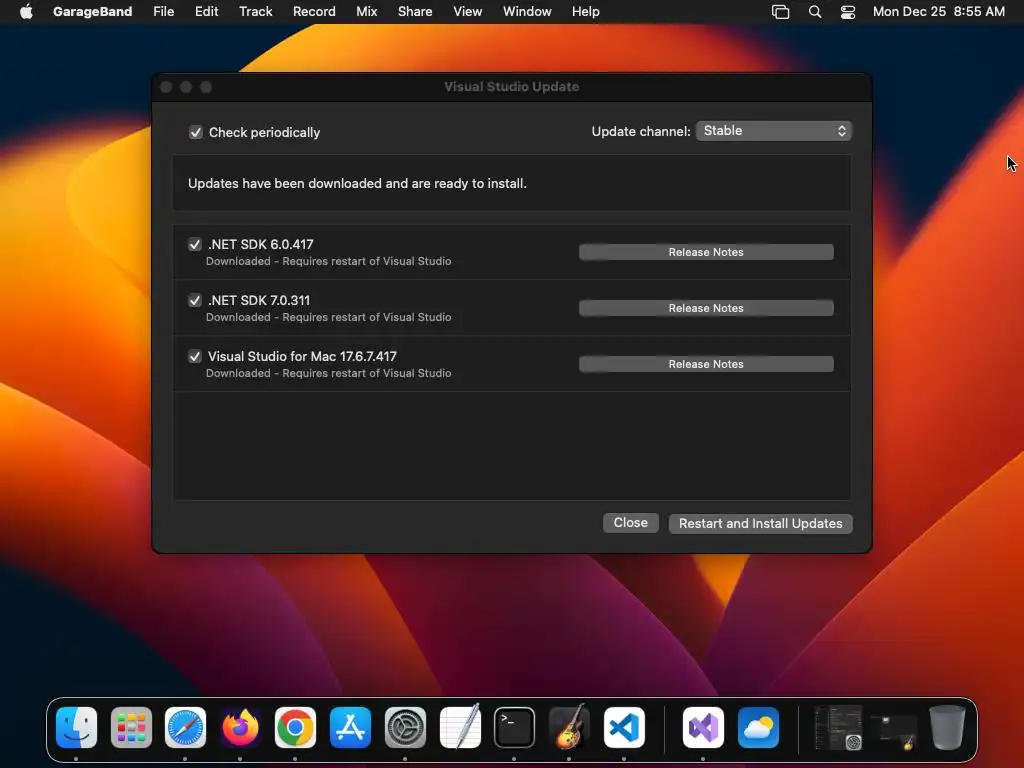Image resolution: width=1024 pixels, height=768 pixels.
Task: Open the Trash in the dock
Action: 947,728
